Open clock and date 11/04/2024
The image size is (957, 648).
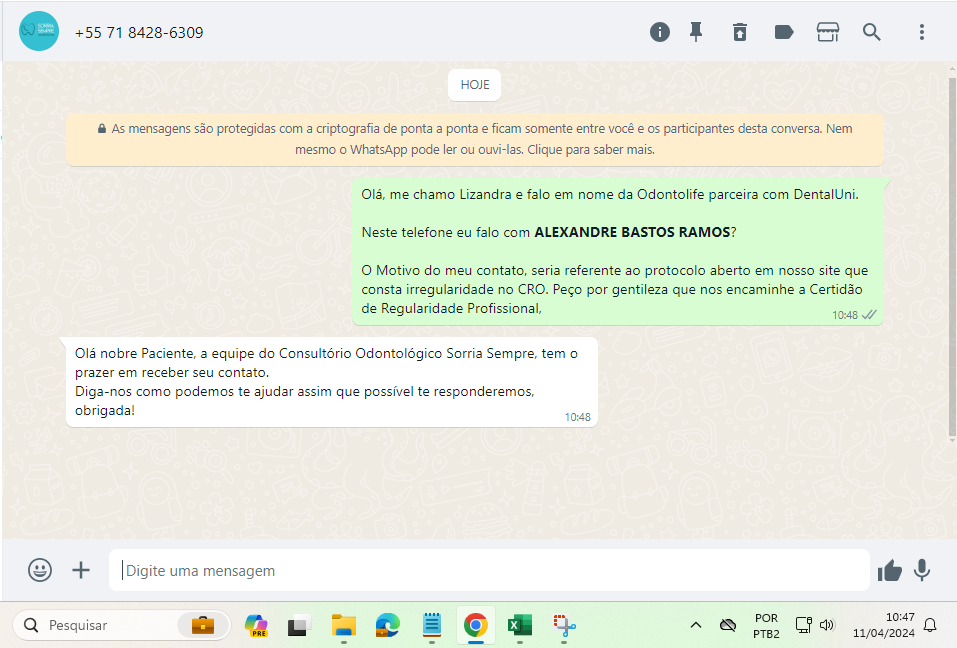884,625
